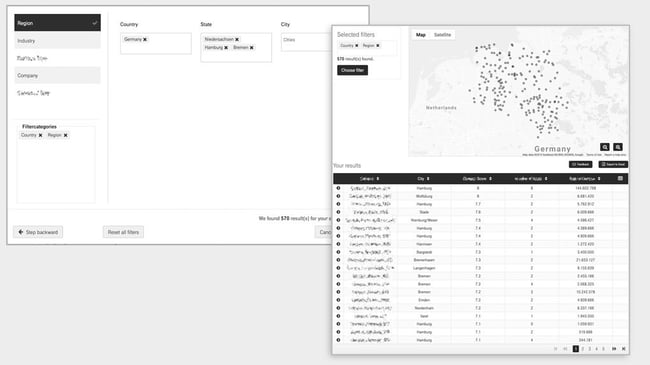Image resolution: width=650 pixels, height=365 pixels.
Task: Select the Emden city cell
Action: click(x=424, y=300)
